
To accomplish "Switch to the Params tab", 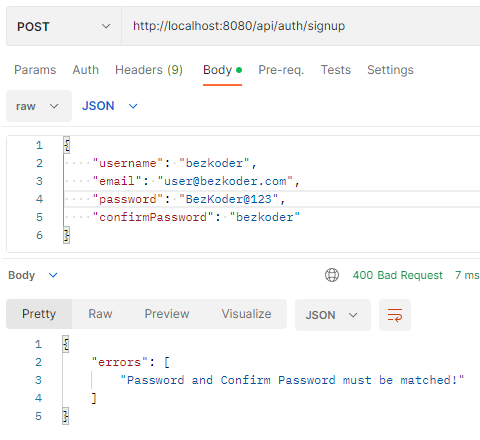I will [35, 70].
